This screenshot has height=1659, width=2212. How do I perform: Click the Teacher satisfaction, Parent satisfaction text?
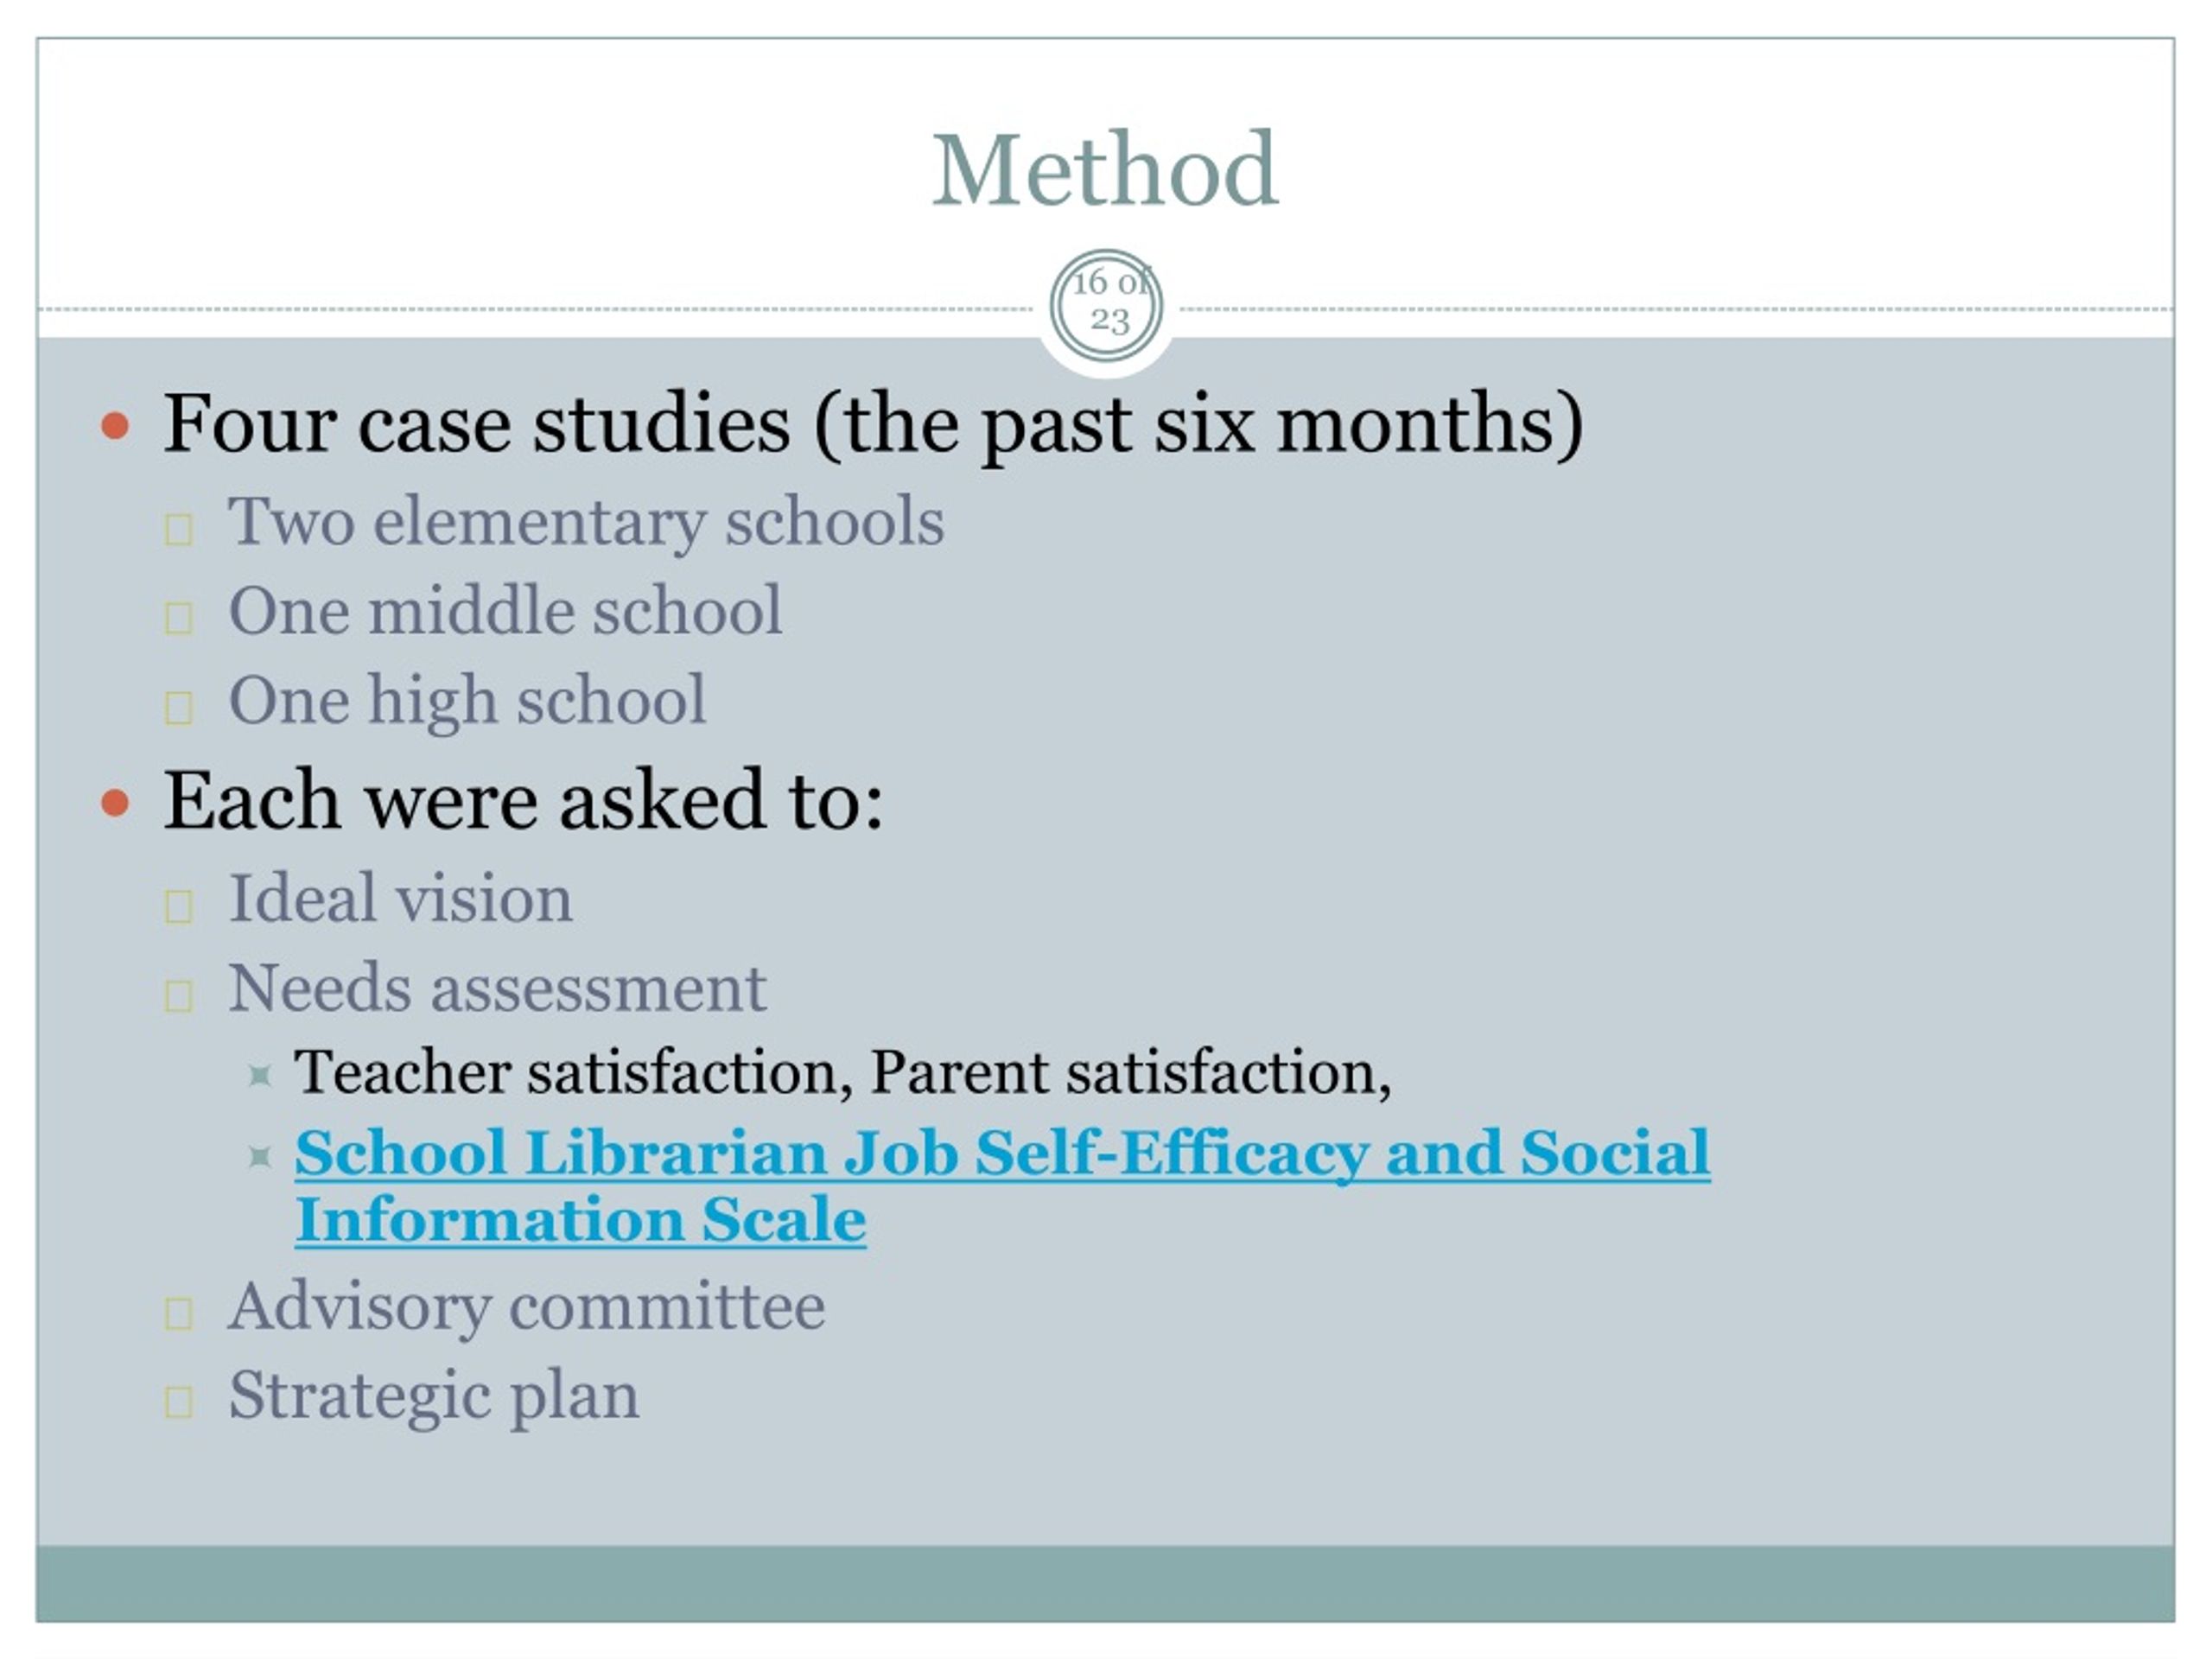pos(843,1073)
